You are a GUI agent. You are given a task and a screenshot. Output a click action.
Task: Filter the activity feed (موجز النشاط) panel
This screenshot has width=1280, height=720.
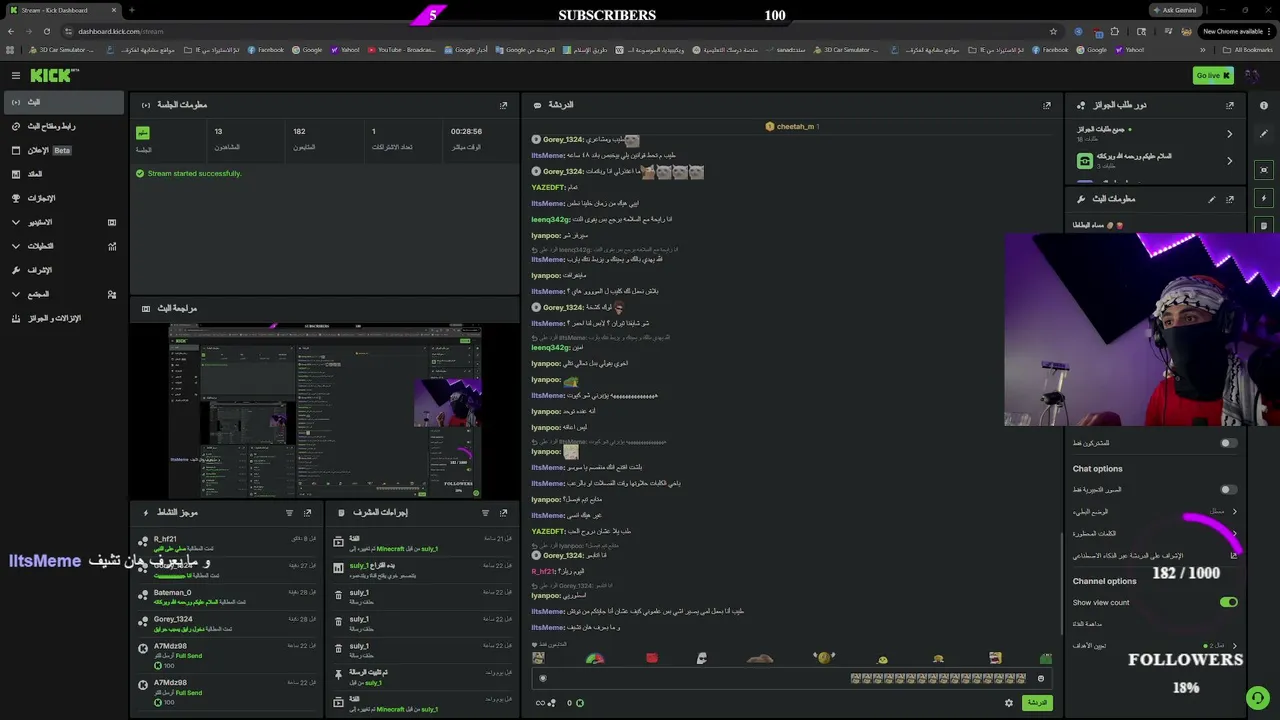(289, 513)
